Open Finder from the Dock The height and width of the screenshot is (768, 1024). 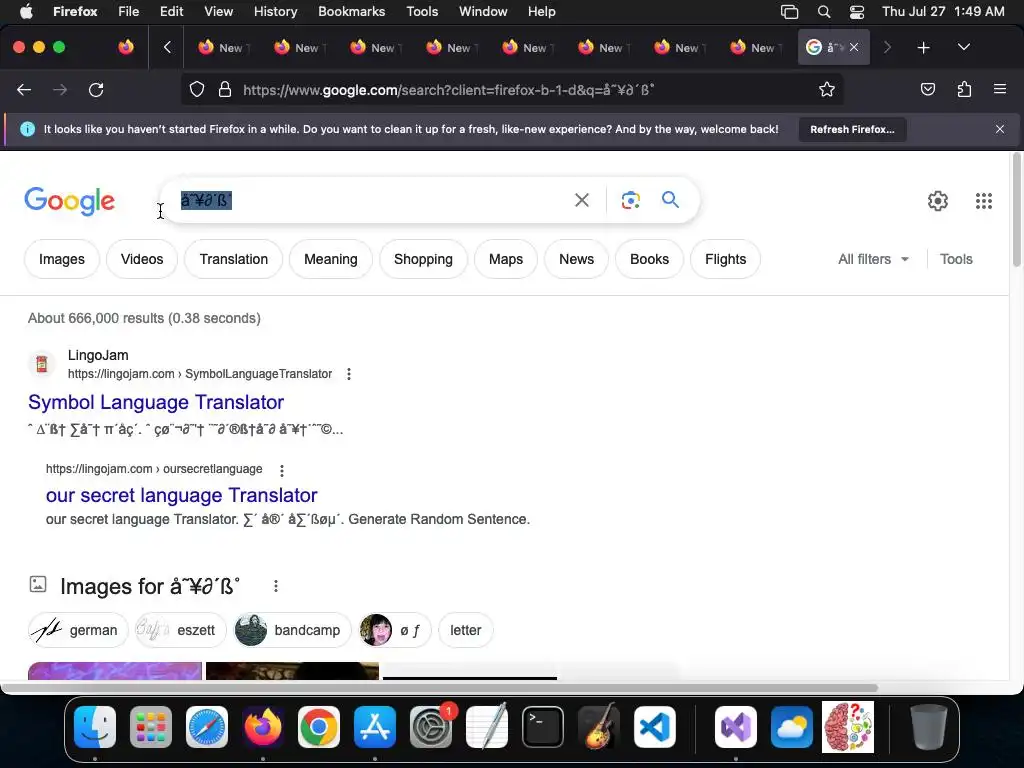tap(95, 727)
